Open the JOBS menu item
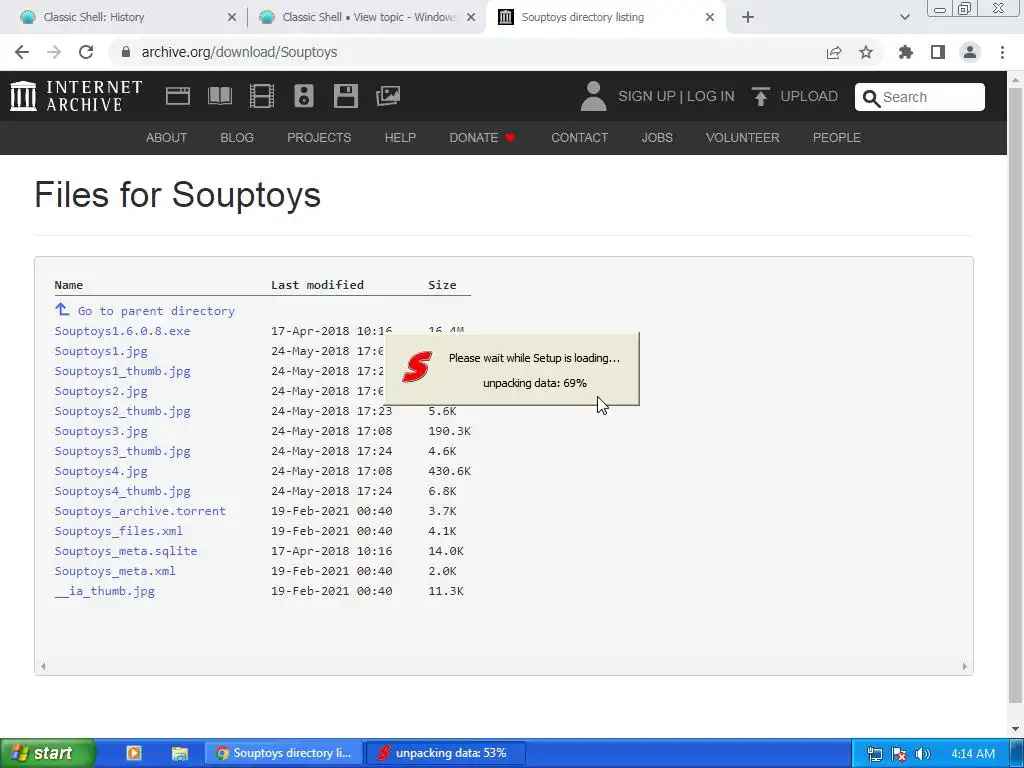 click(657, 138)
